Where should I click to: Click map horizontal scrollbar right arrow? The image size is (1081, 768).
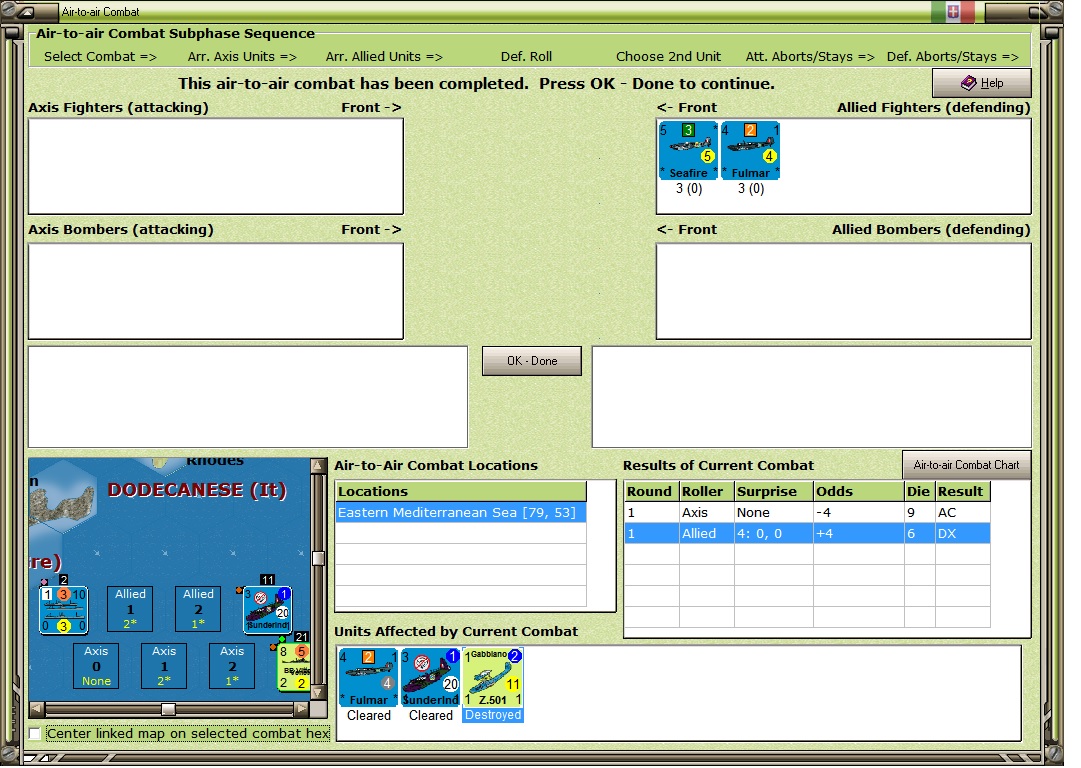[301, 709]
